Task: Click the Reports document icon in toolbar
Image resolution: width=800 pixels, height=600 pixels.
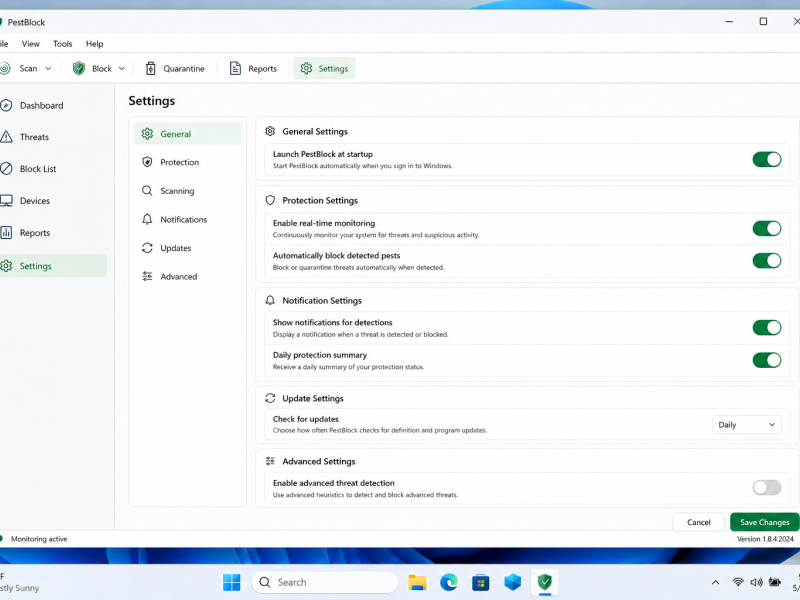Action: 235,68
